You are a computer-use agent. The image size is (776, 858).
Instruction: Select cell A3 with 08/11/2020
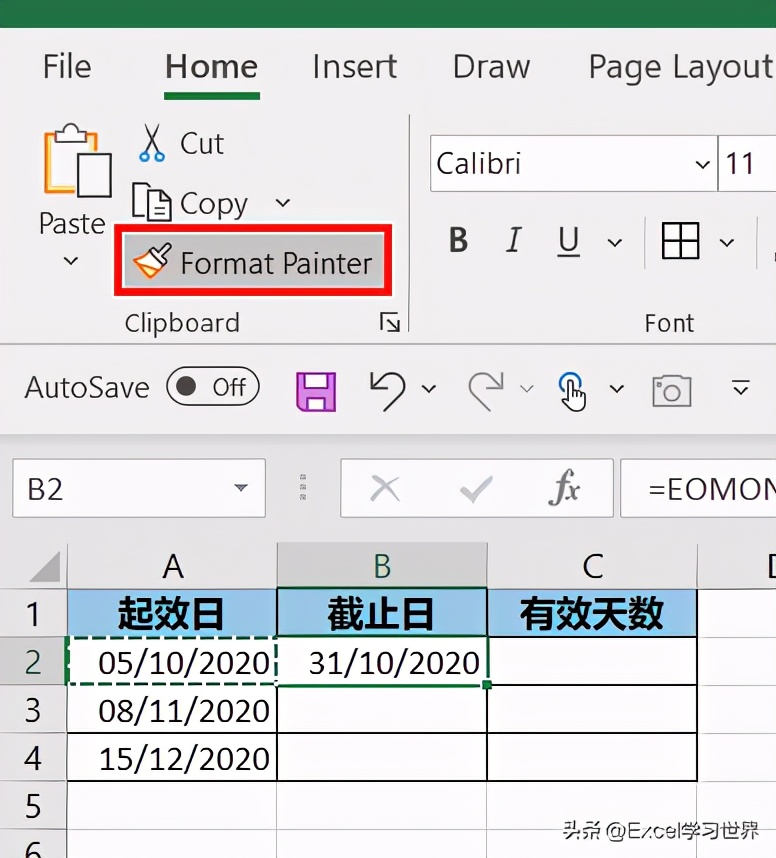(x=172, y=710)
